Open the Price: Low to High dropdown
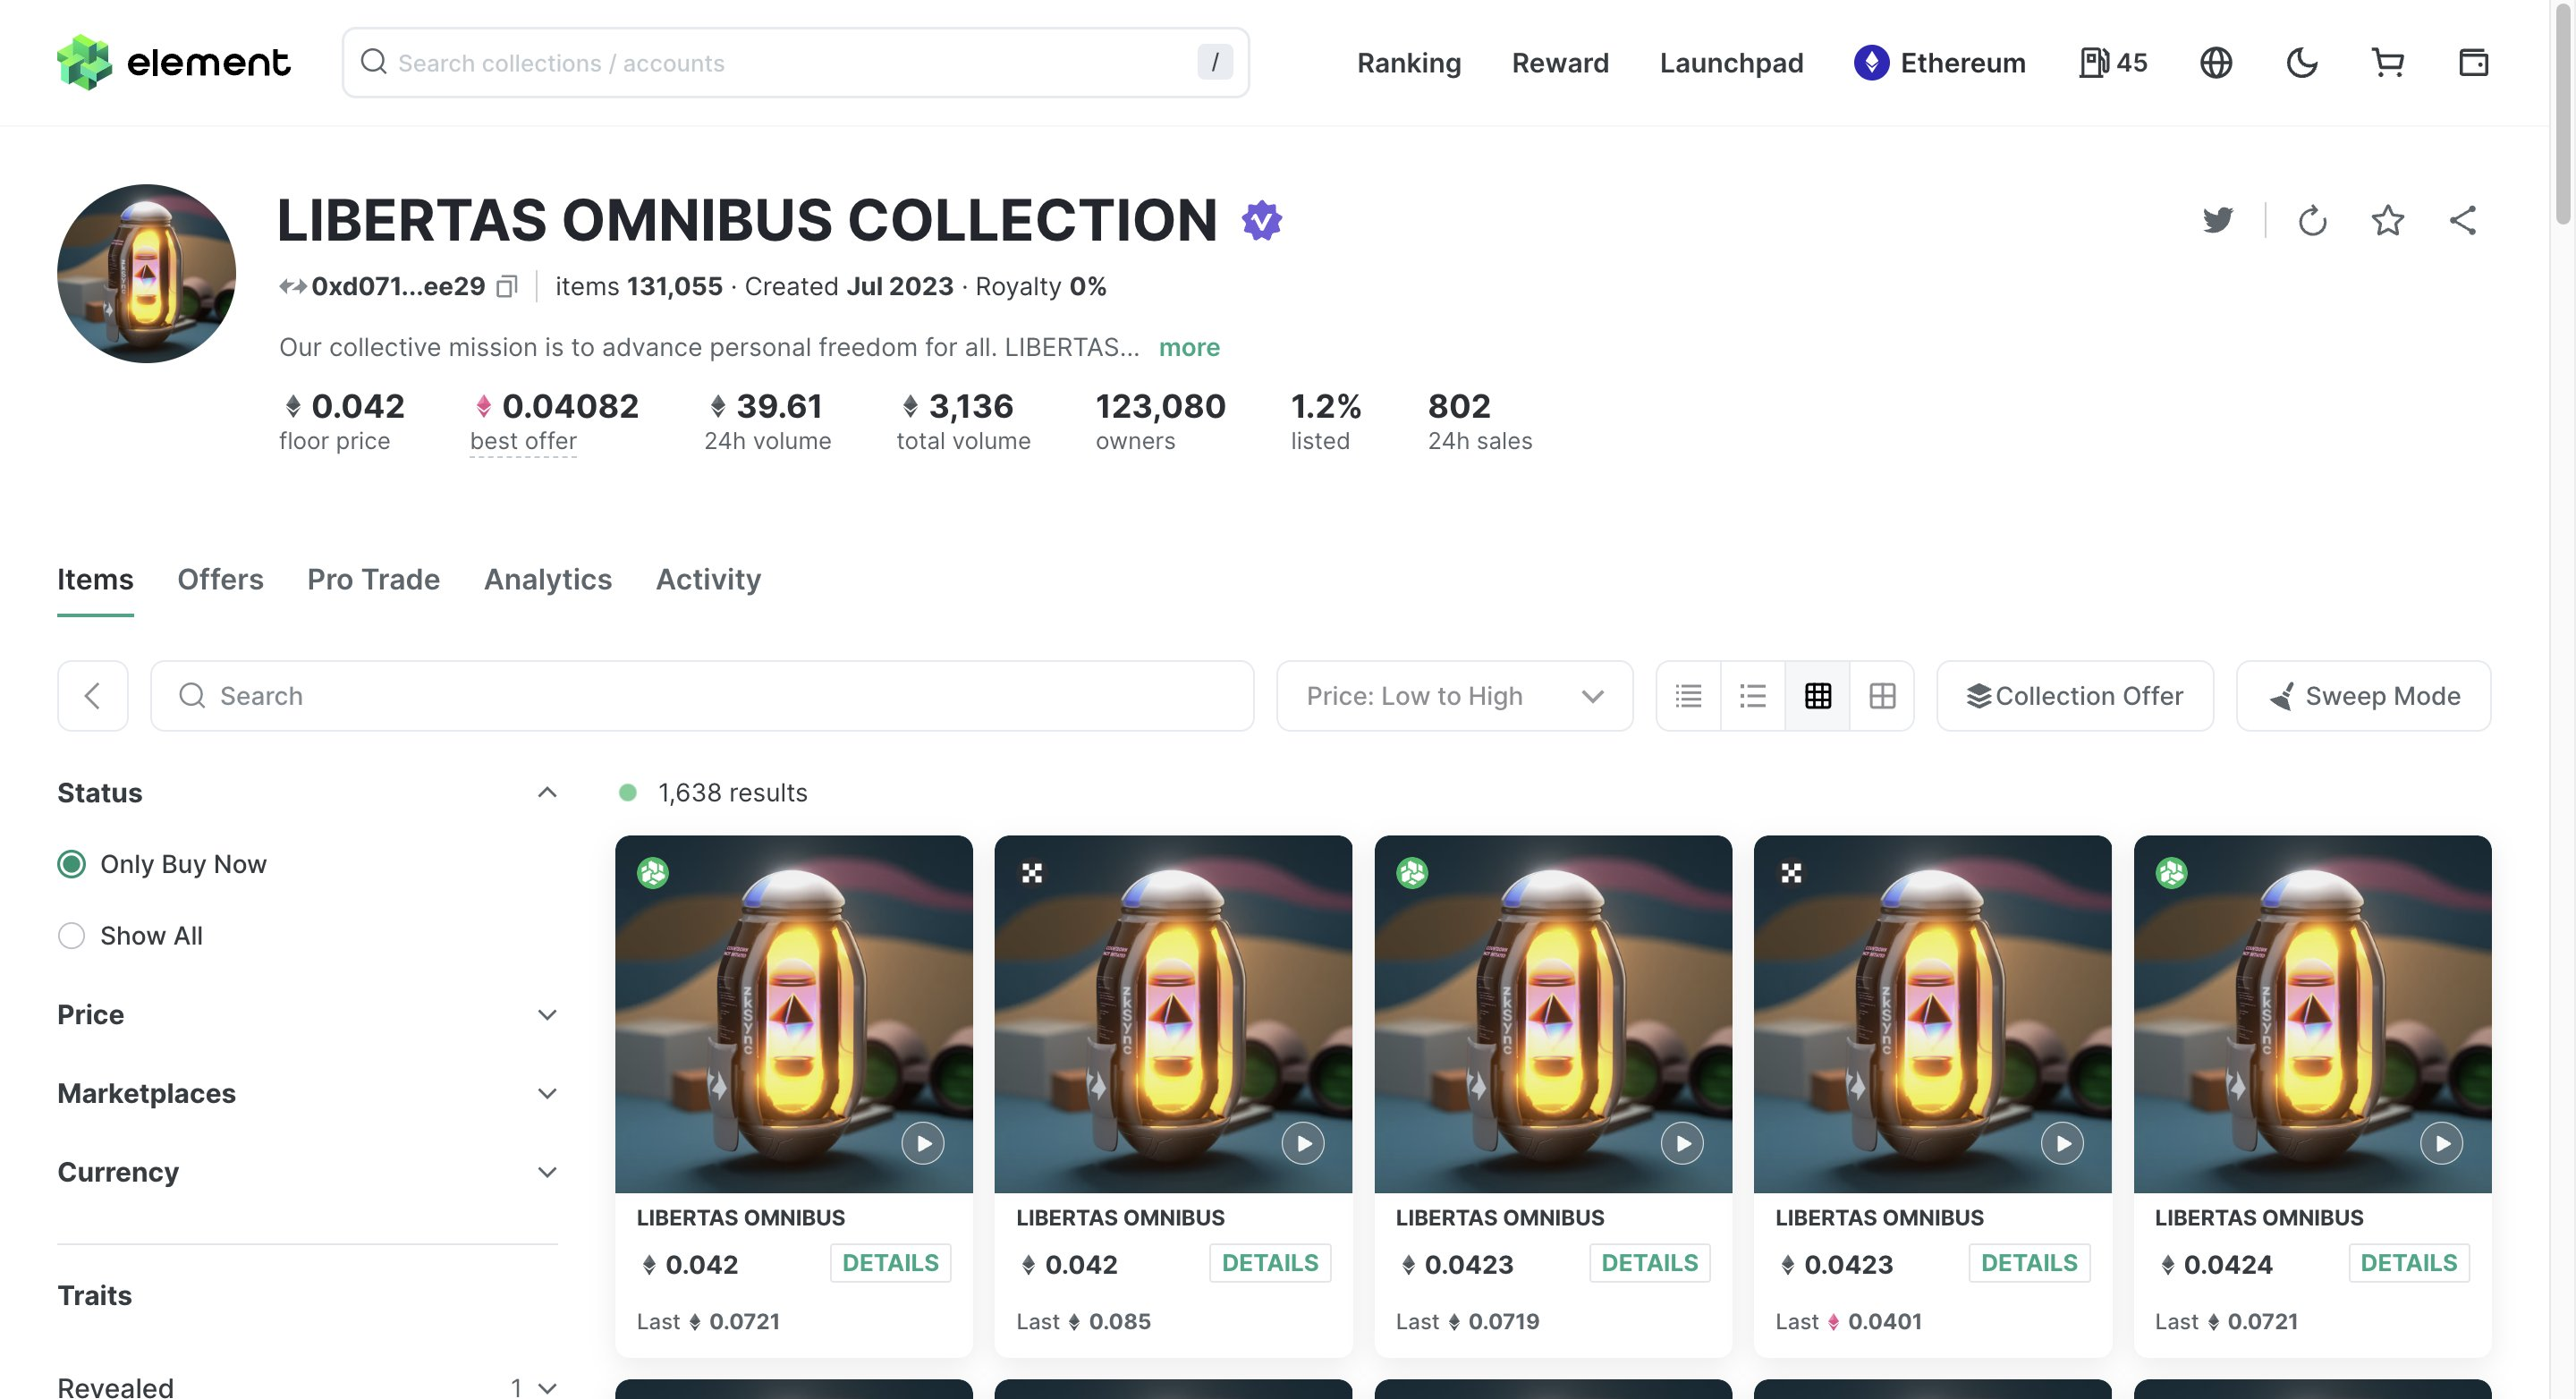 coord(1454,696)
